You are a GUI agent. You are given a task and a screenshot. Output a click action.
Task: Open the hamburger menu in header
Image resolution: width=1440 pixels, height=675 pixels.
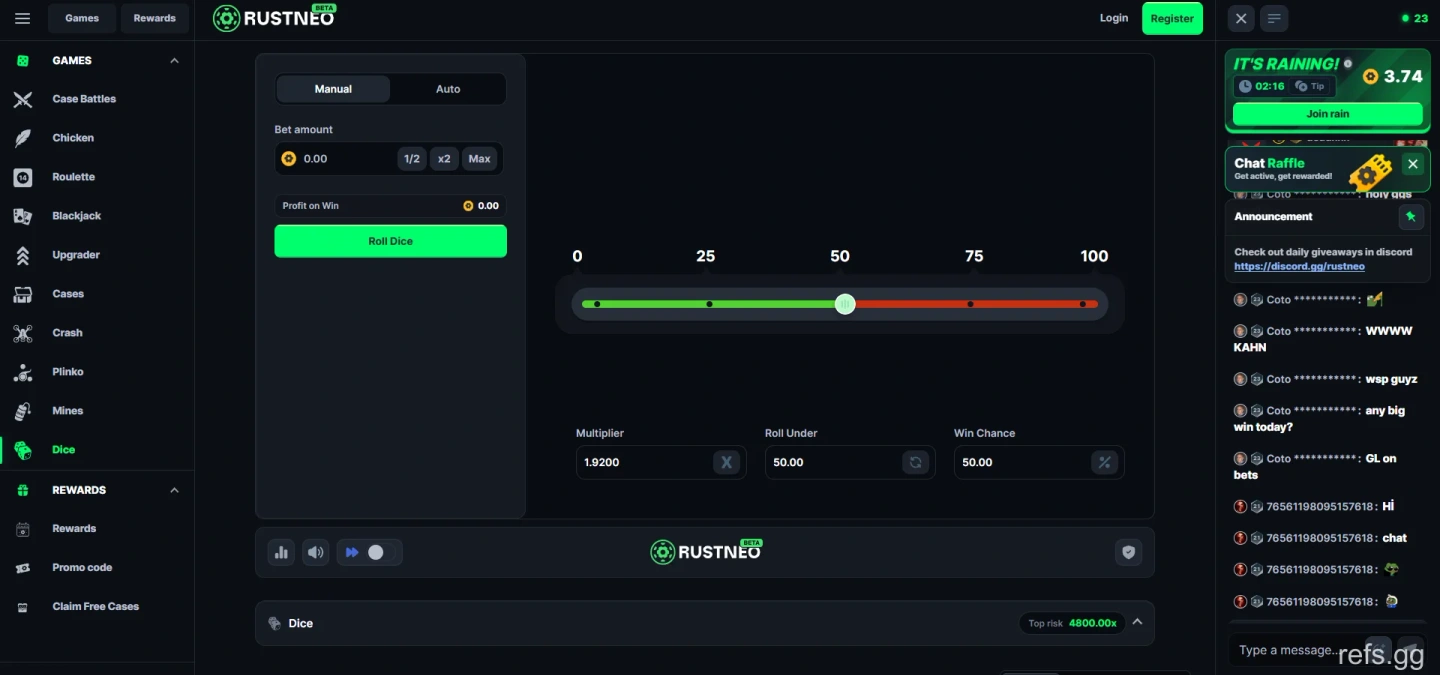pos(23,18)
